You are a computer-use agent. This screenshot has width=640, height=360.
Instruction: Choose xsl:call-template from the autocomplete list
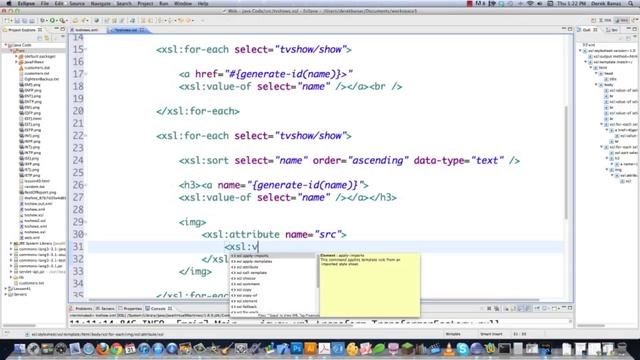point(273,273)
